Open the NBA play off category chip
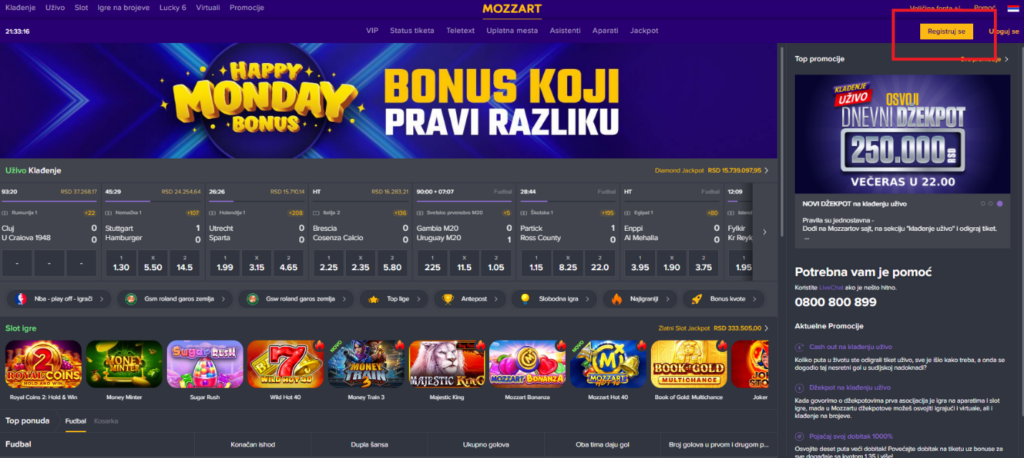This screenshot has height=458, width=1024. (x=58, y=299)
